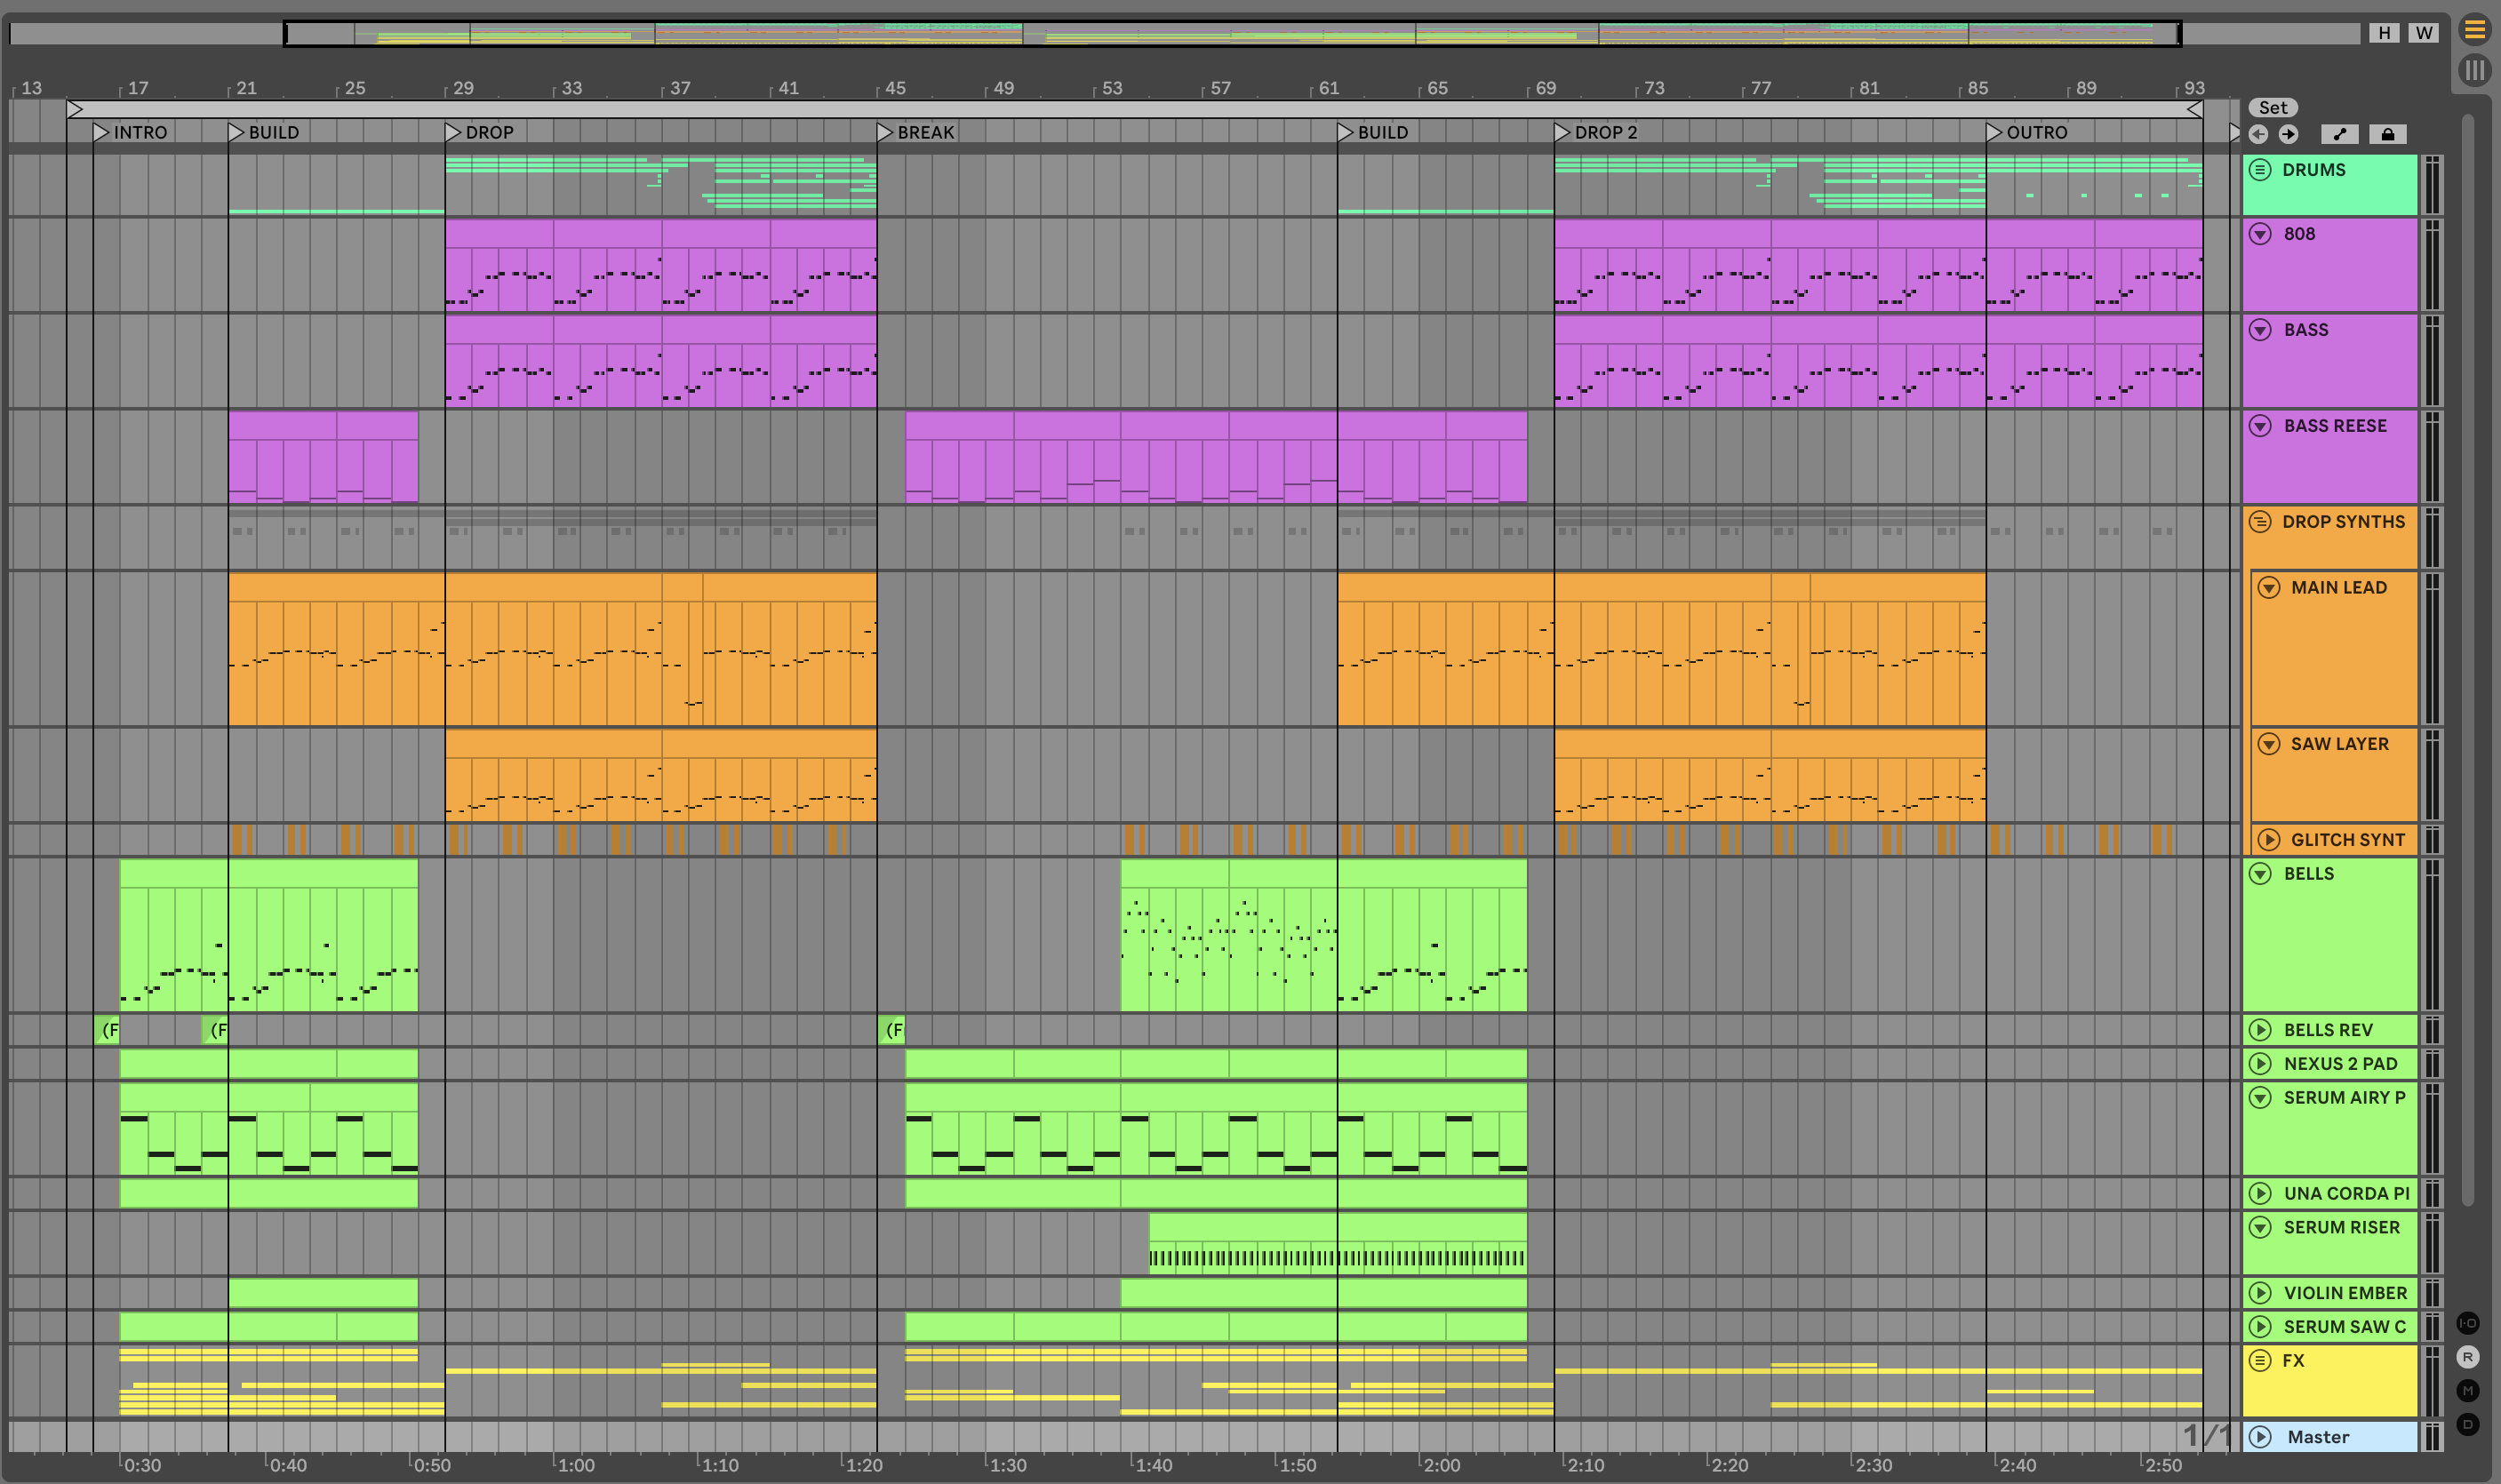The height and width of the screenshot is (1484, 2501).
Task: Toggle Mixer section M button
Action: click(2467, 1391)
